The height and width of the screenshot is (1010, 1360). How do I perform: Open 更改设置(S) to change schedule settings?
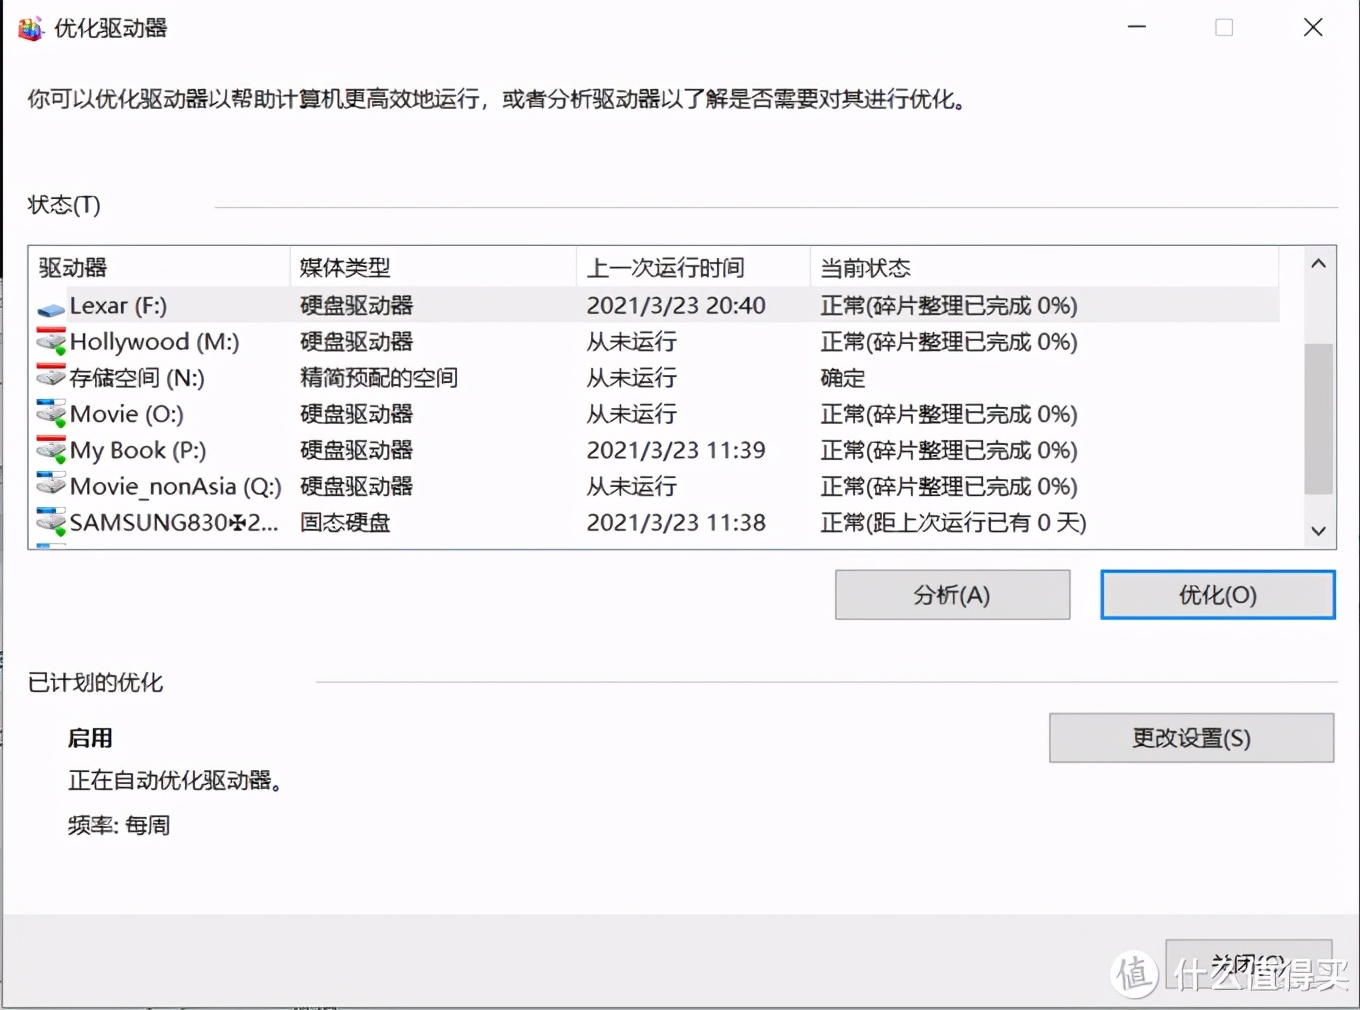click(x=1190, y=738)
